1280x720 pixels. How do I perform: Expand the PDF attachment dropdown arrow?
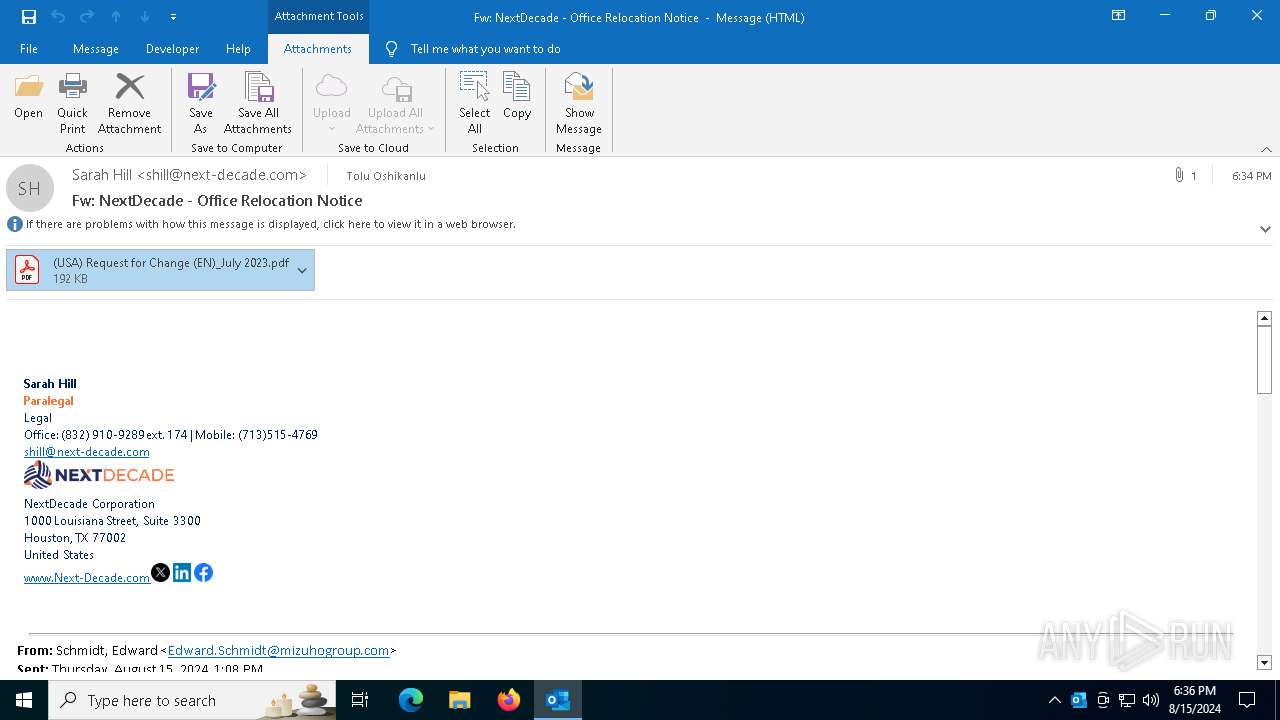click(302, 270)
